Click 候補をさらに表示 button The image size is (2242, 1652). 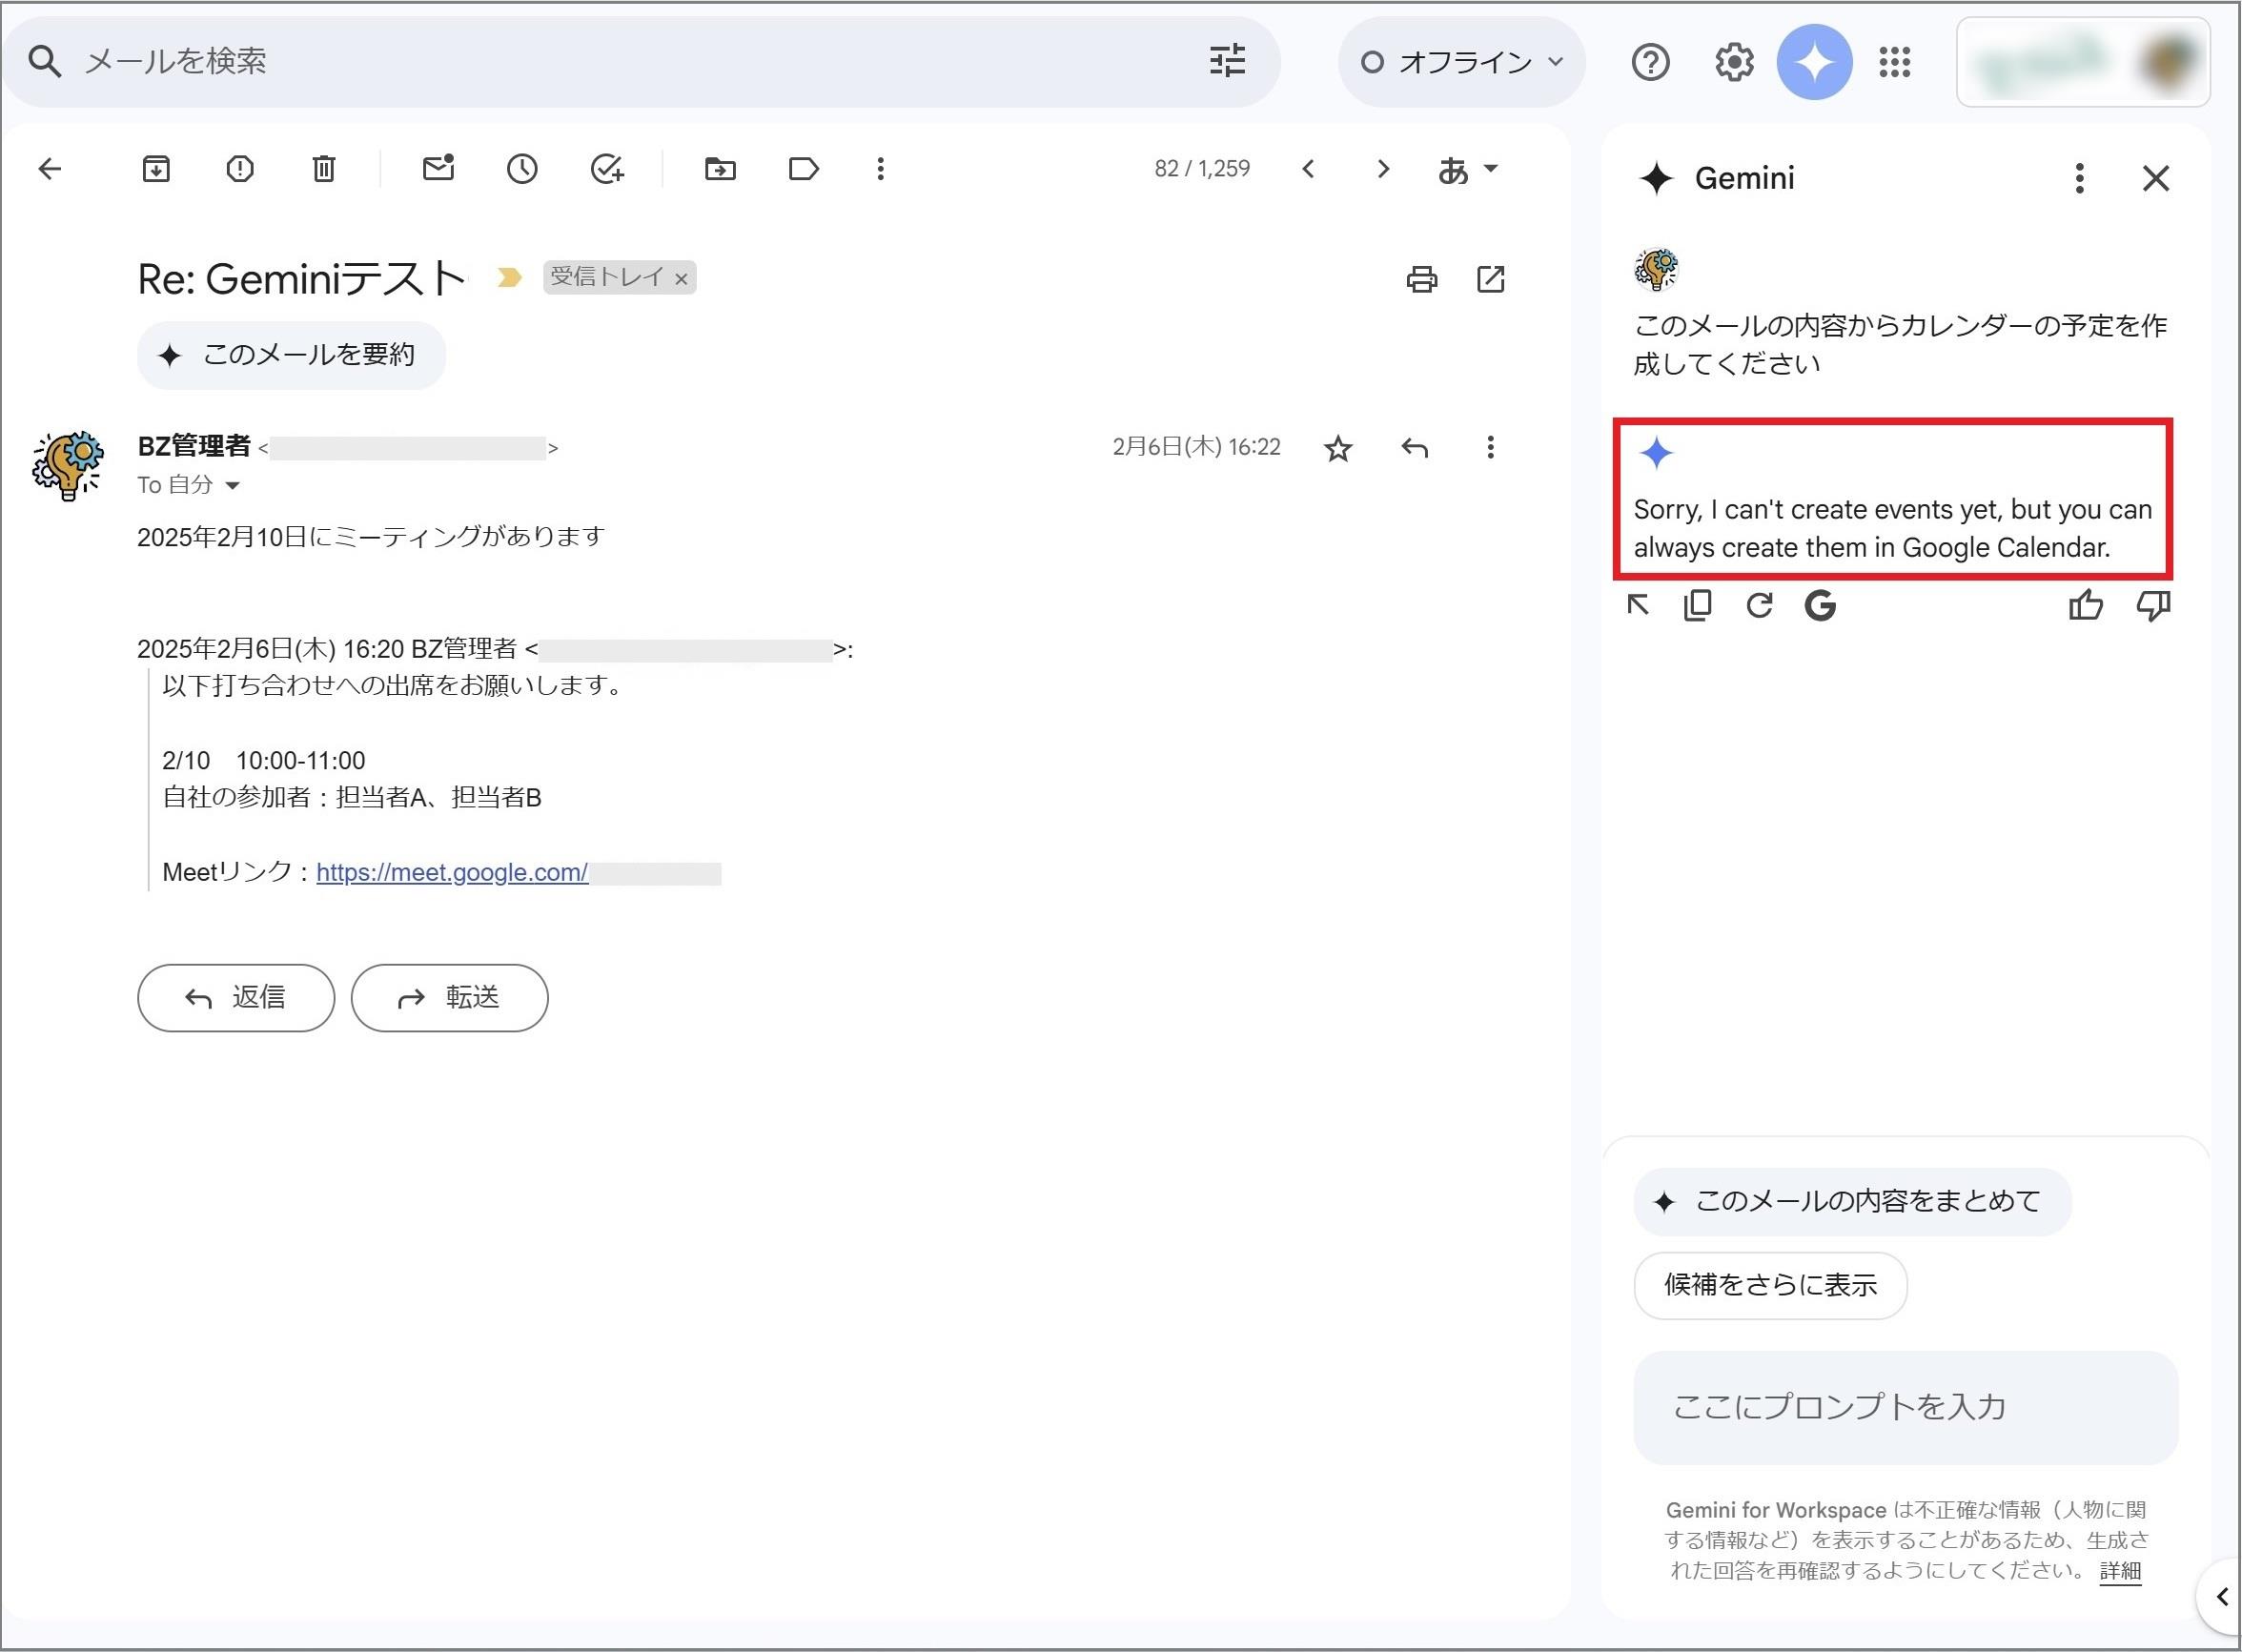[1770, 1286]
